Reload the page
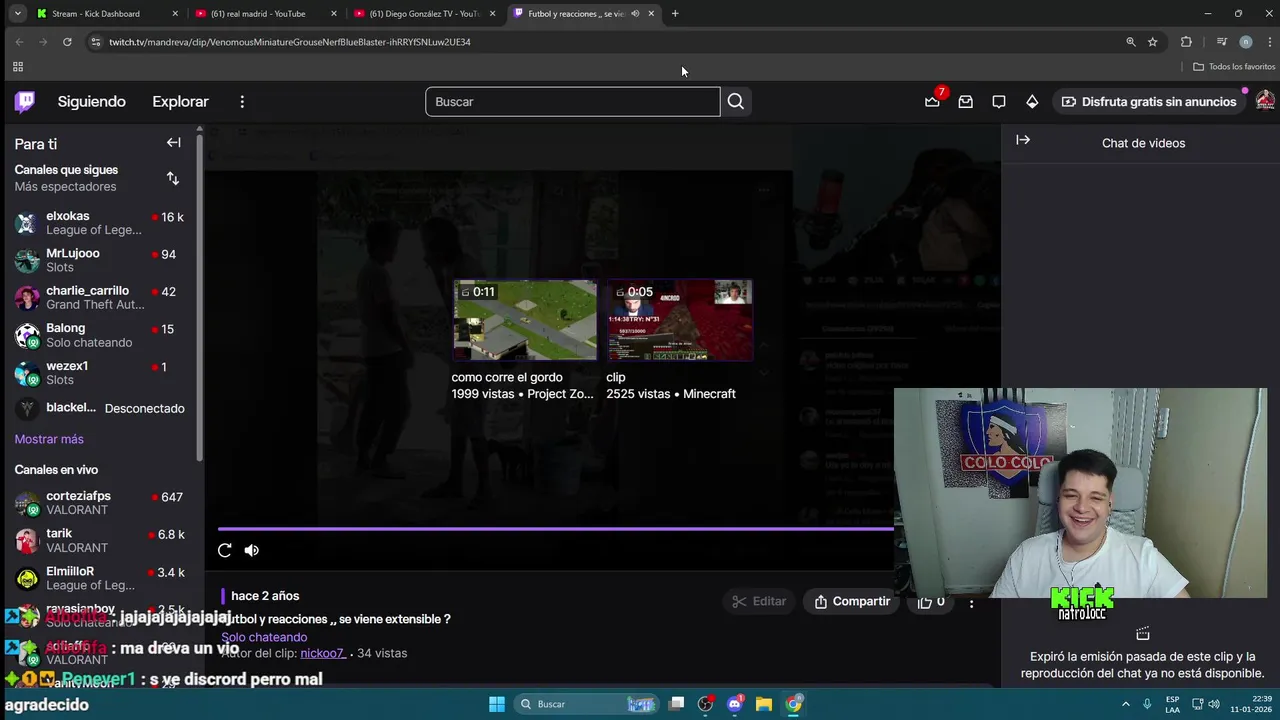1280x720 pixels. pyautogui.click(x=67, y=42)
